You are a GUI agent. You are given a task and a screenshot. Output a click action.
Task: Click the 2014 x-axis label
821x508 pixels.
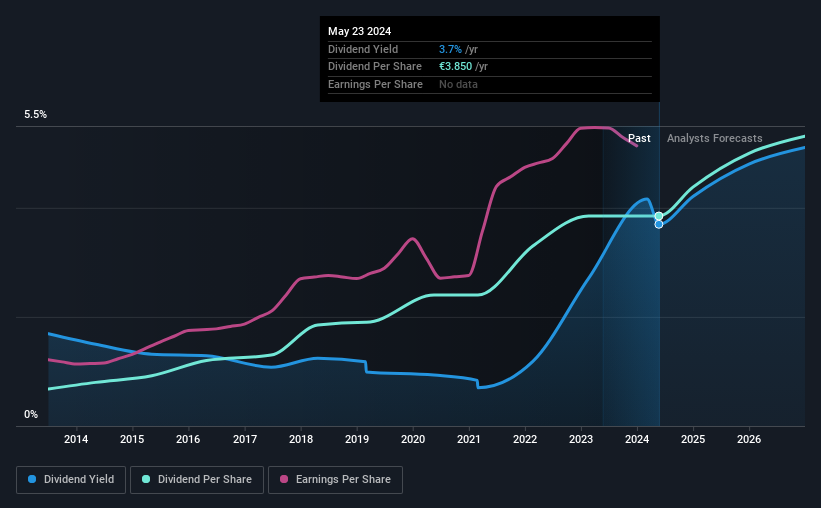[x=76, y=439]
